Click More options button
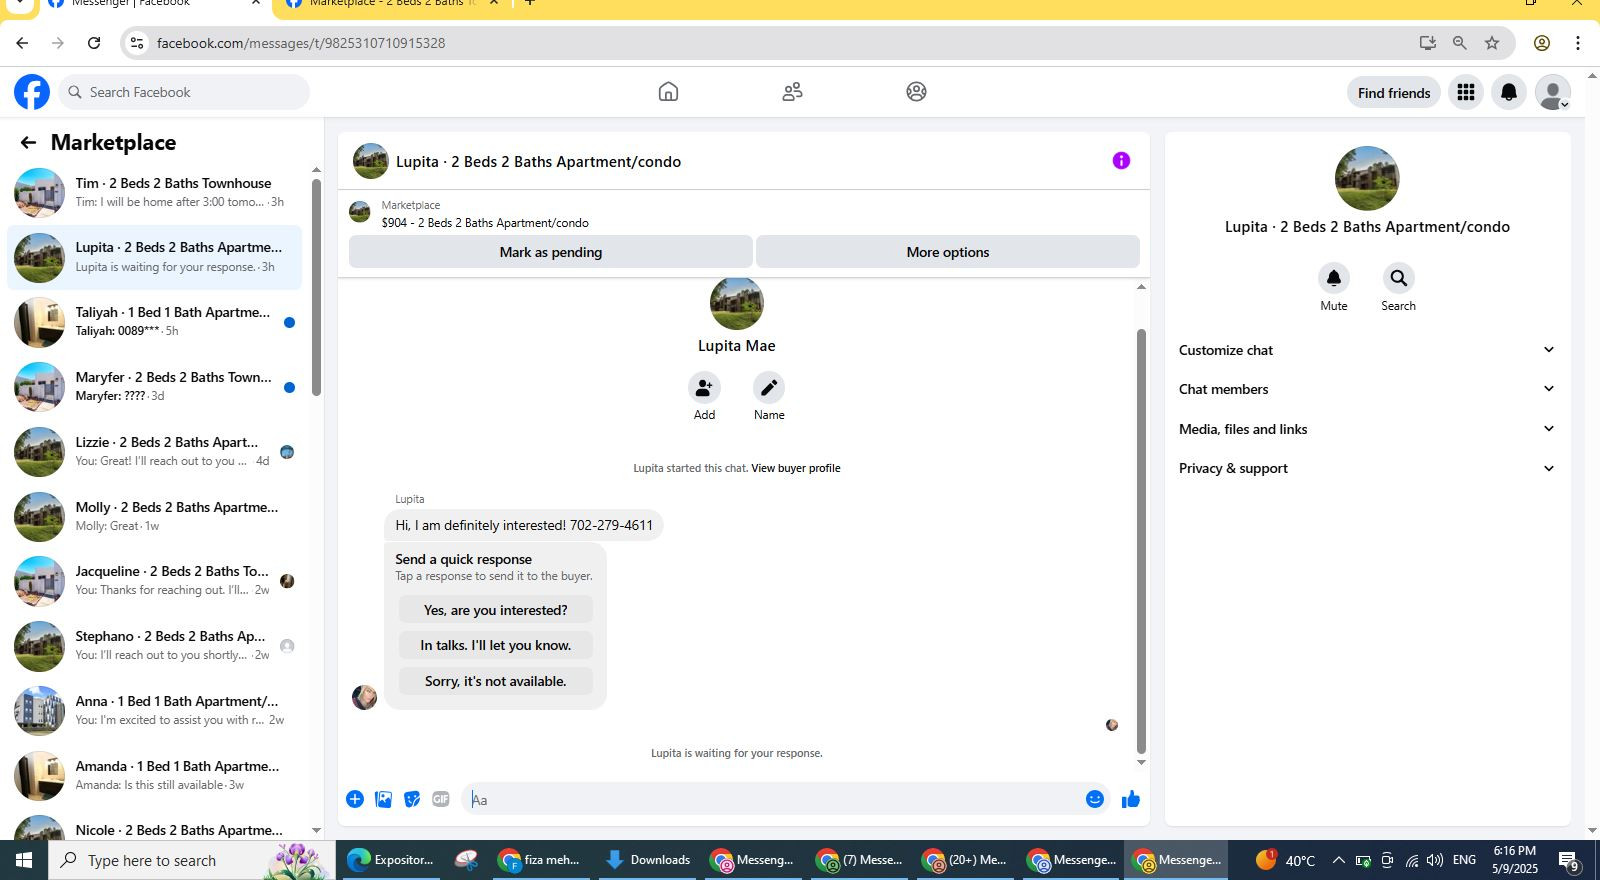Image resolution: width=1600 pixels, height=880 pixels. pyautogui.click(x=947, y=252)
